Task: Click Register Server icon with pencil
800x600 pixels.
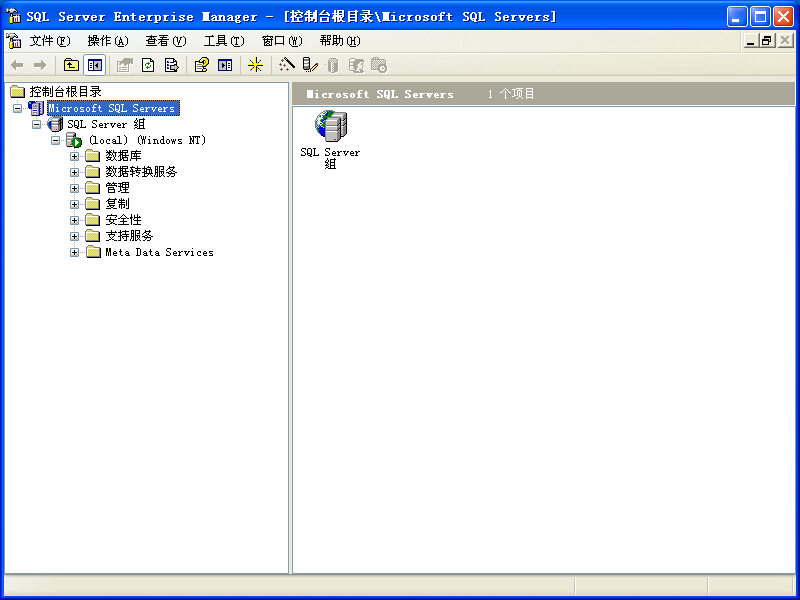Action: tap(310, 65)
